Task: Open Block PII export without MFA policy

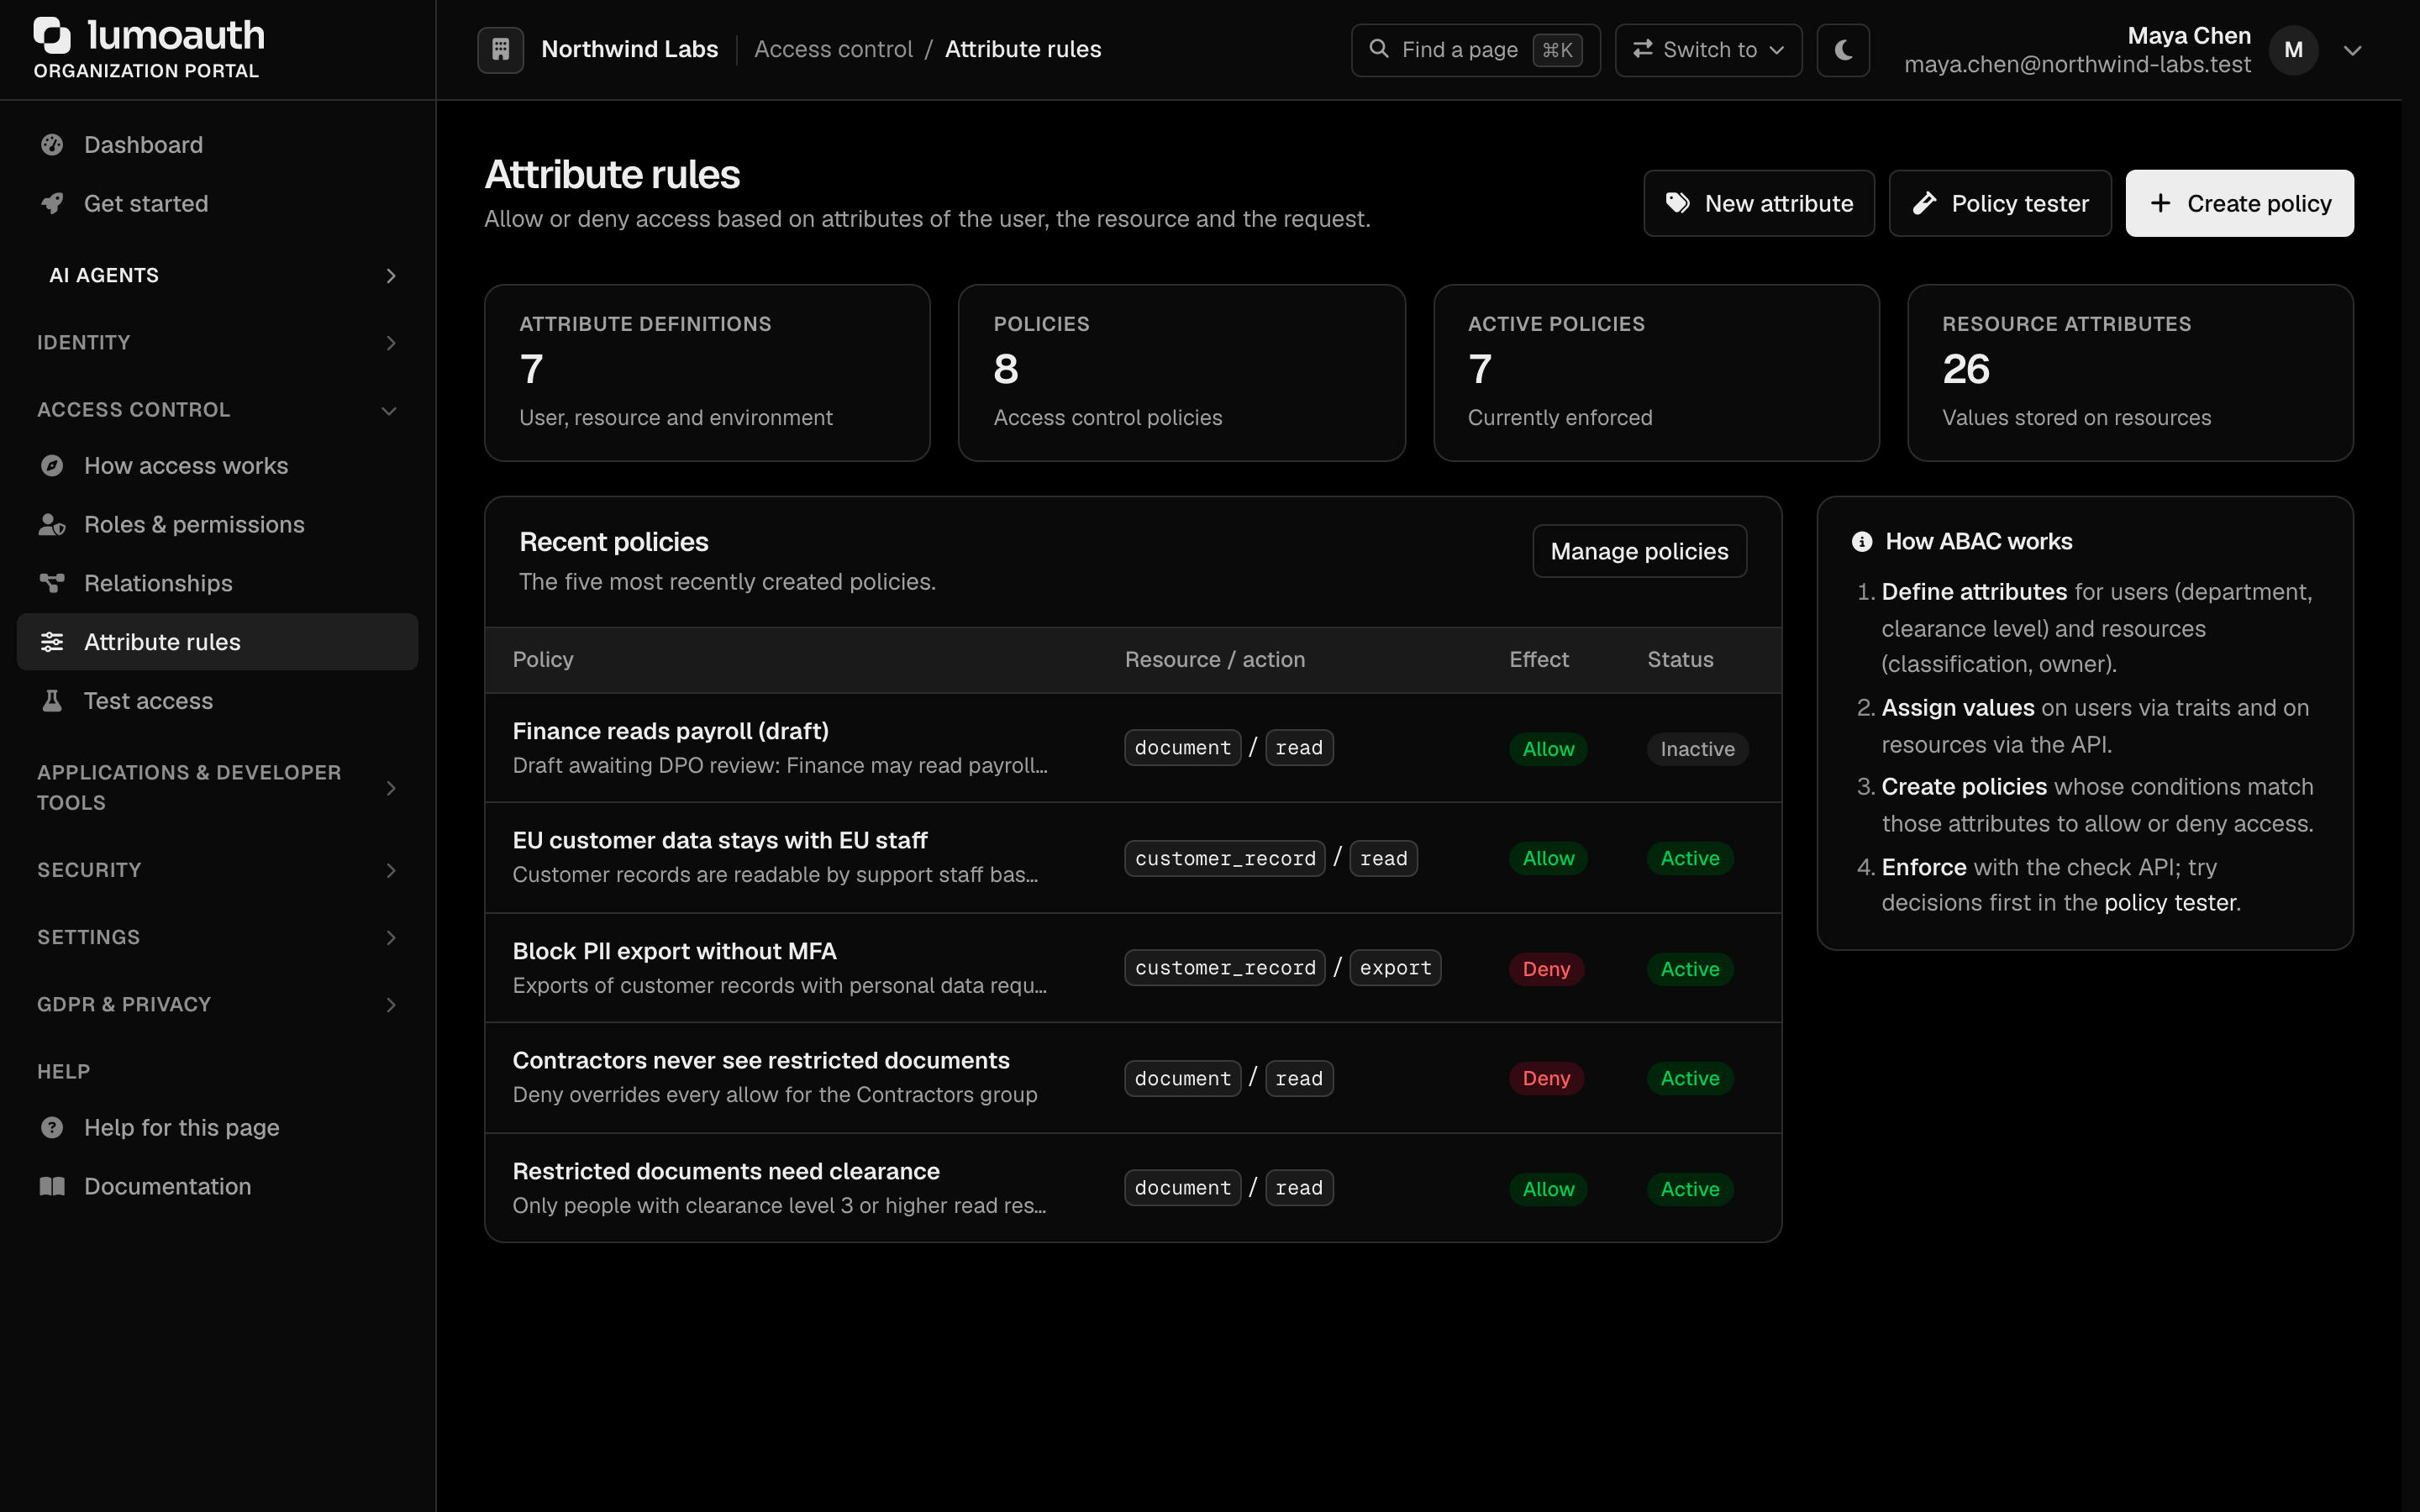Action: [674, 951]
